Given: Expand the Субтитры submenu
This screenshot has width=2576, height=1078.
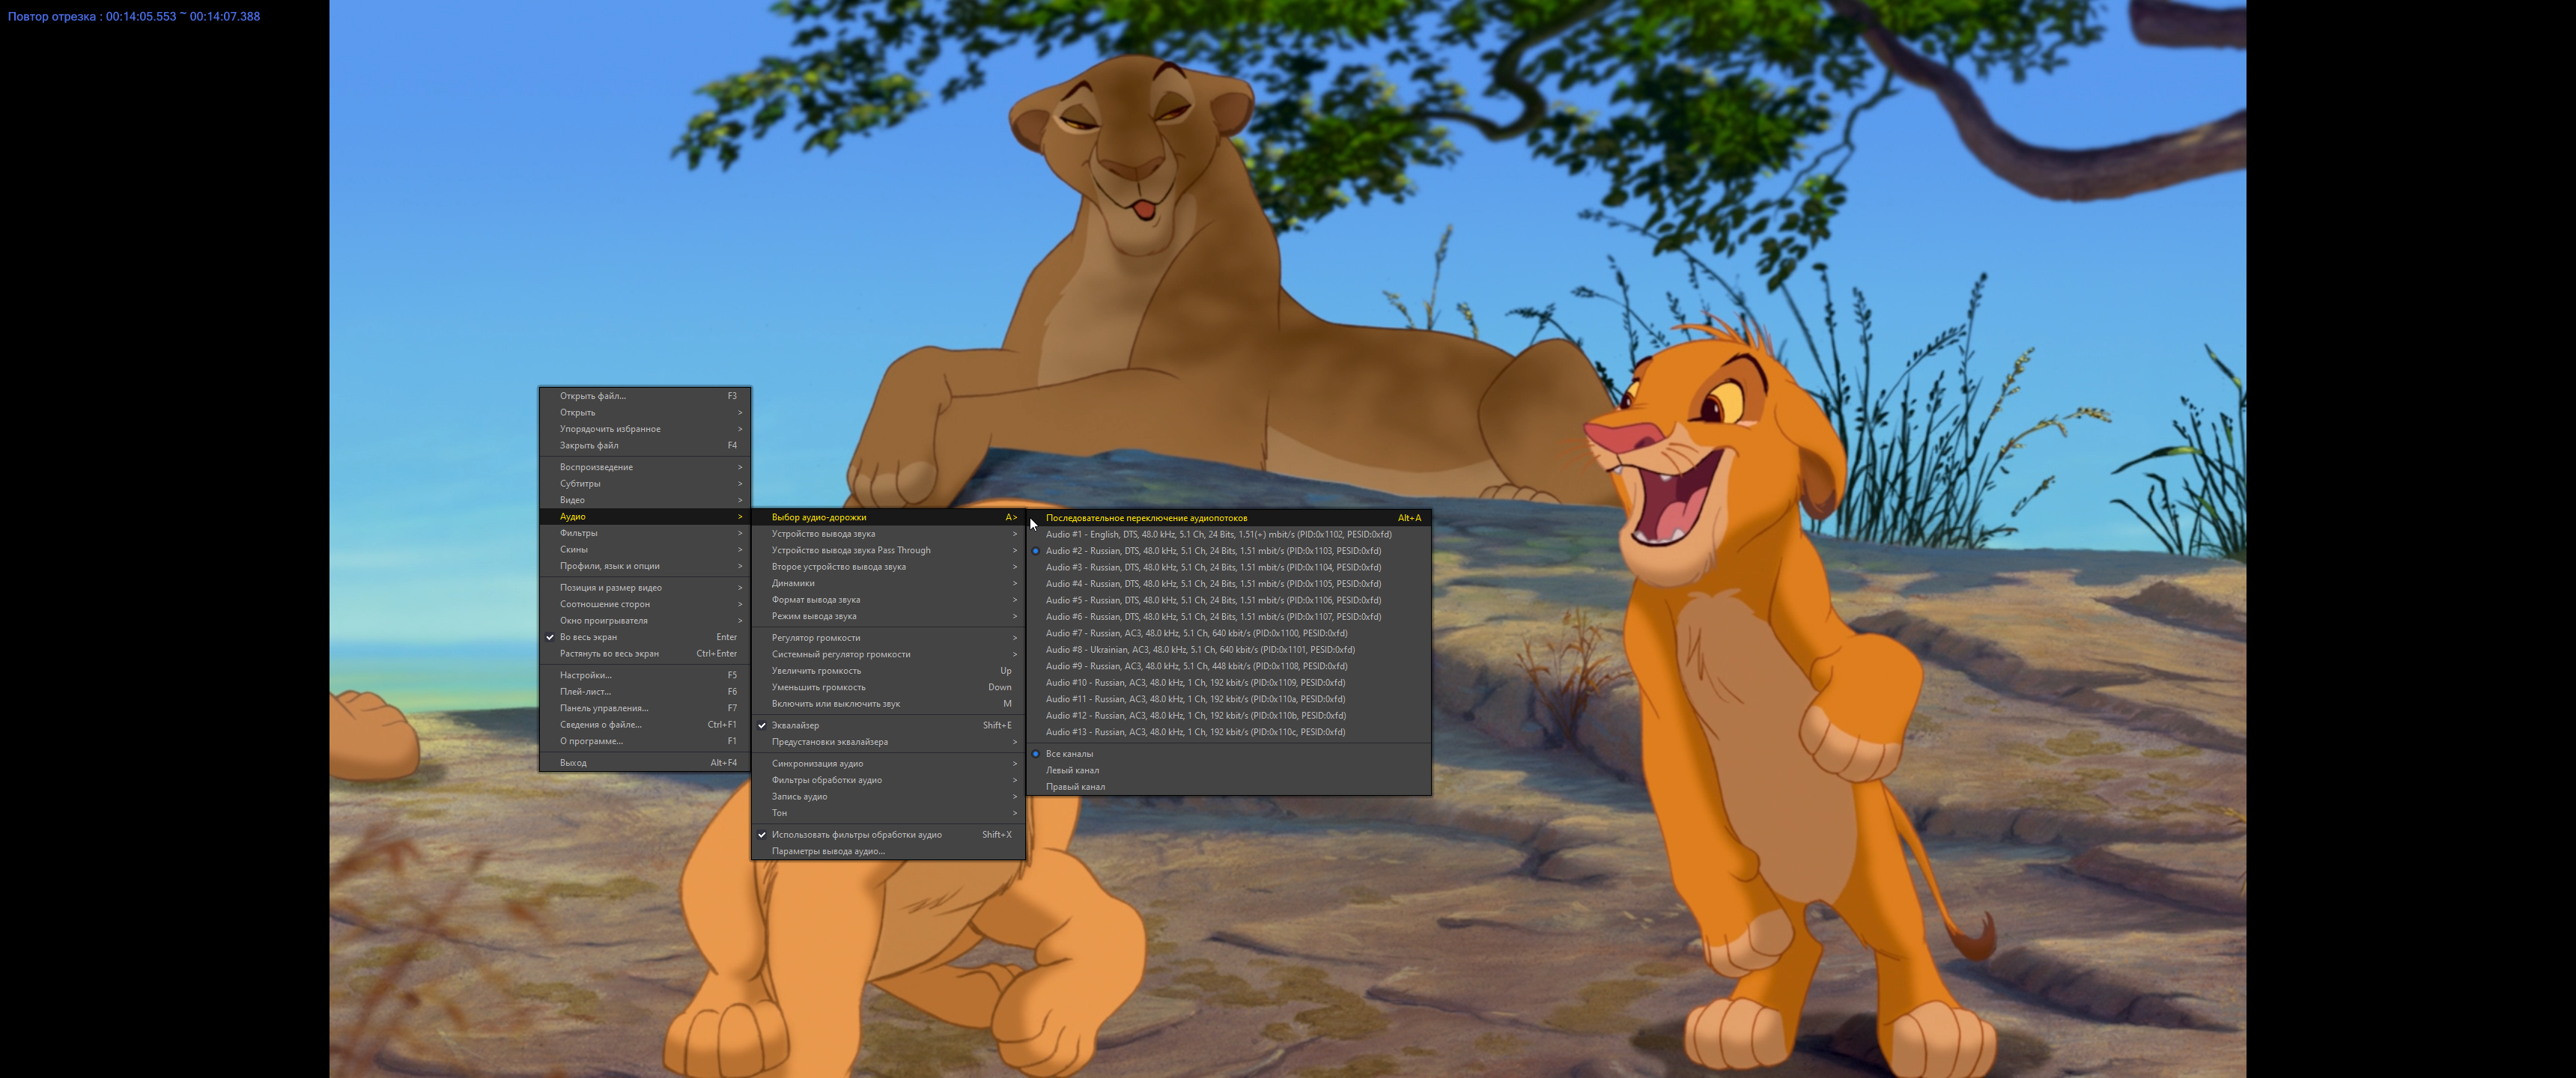Looking at the screenshot, I should coord(580,483).
